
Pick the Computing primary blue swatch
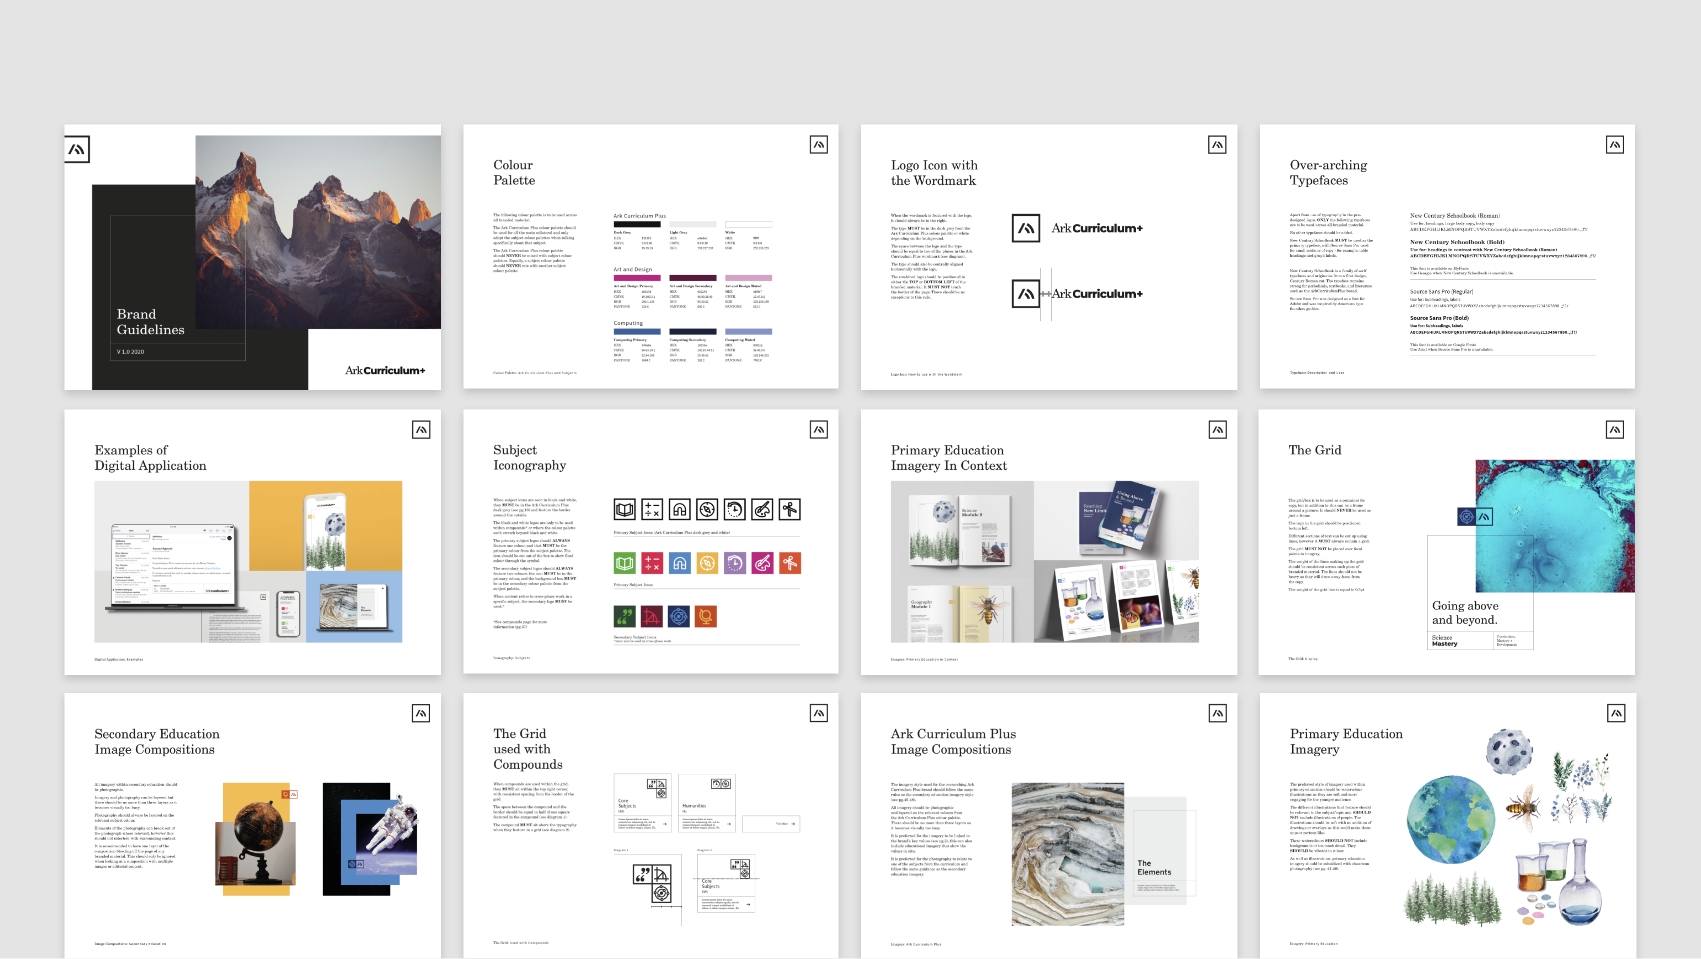pyautogui.click(x=636, y=332)
